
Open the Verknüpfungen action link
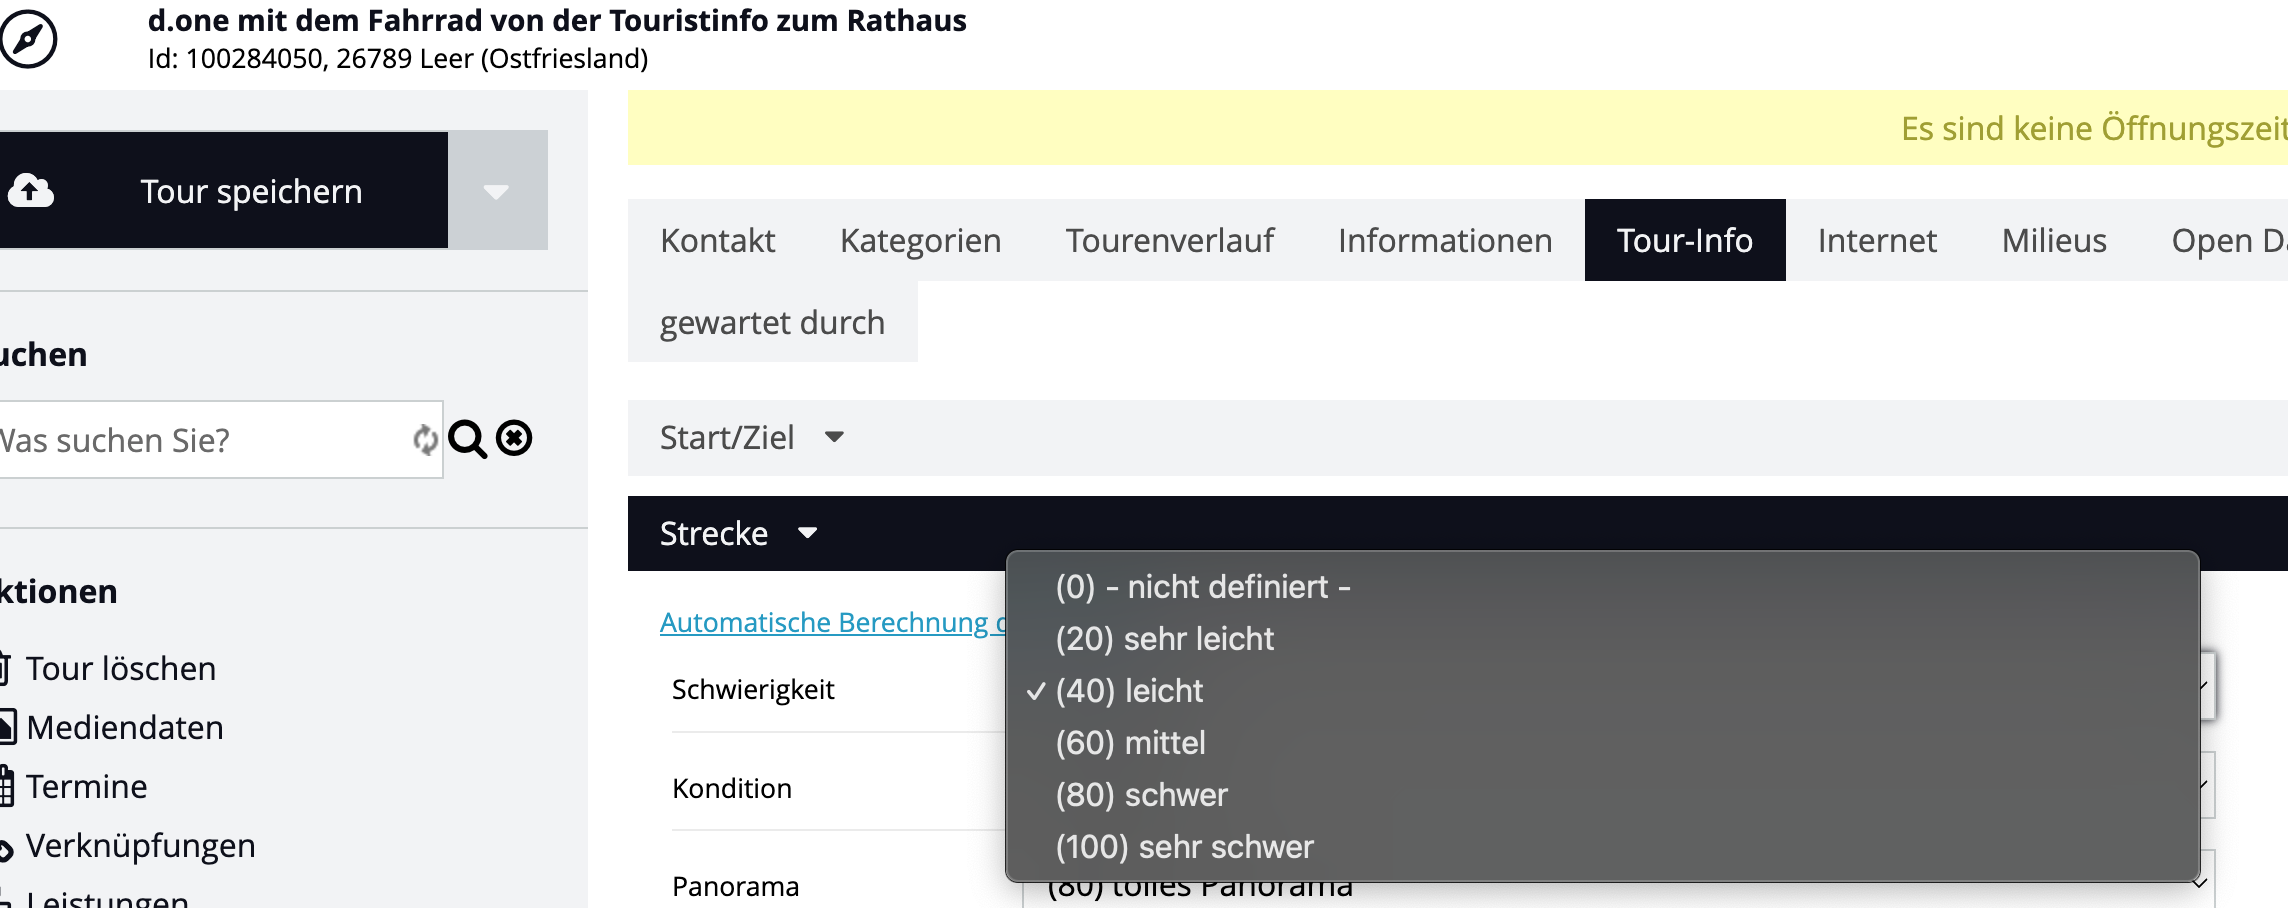click(140, 846)
